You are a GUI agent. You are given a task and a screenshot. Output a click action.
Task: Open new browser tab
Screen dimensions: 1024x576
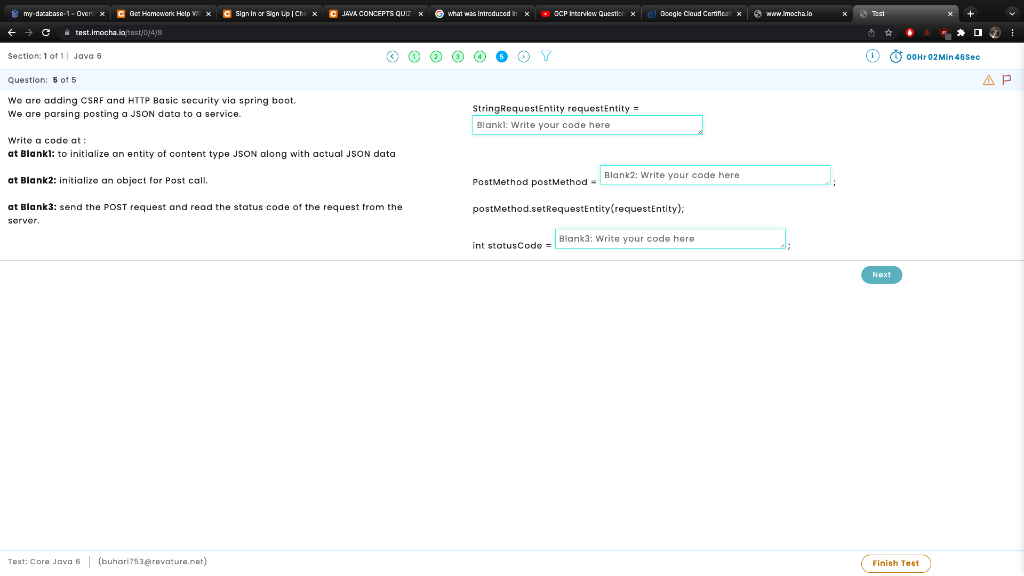tap(970, 14)
